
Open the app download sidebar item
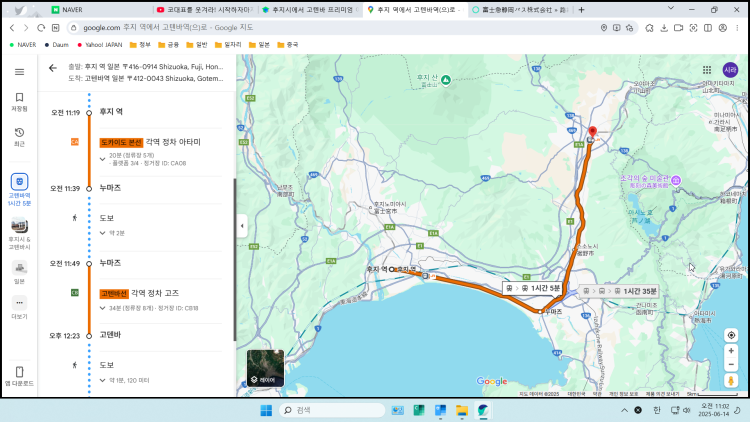coord(19,376)
